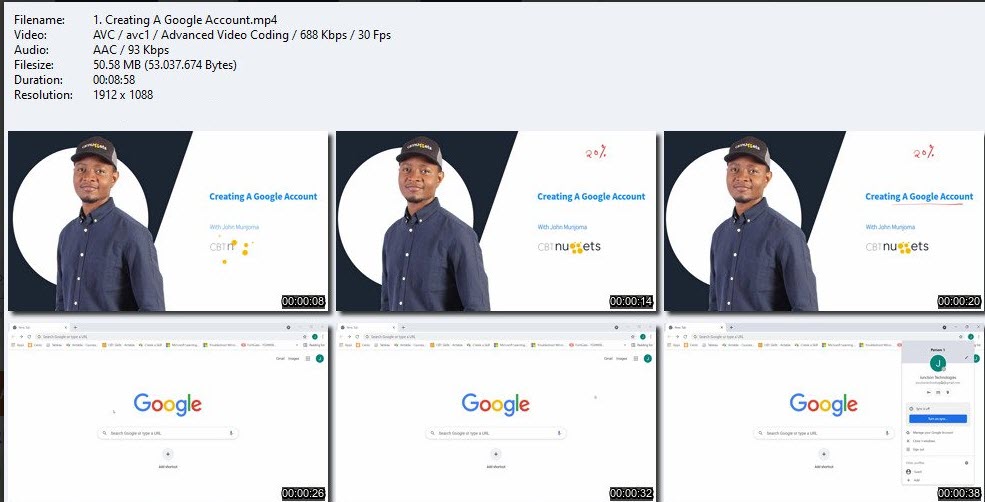985x502 pixels.
Task: Select the 'AVC / avc1 / Advanced Video Coding' video line
Action: pyautogui.click(x=242, y=35)
